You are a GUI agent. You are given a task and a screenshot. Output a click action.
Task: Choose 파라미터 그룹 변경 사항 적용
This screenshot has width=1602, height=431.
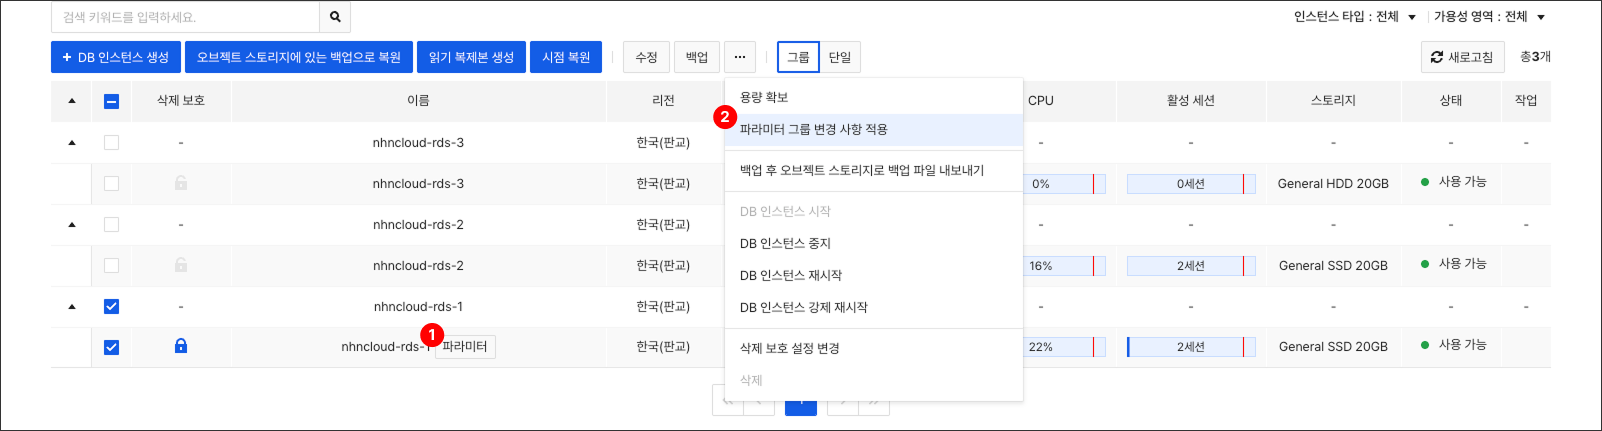coord(874,129)
